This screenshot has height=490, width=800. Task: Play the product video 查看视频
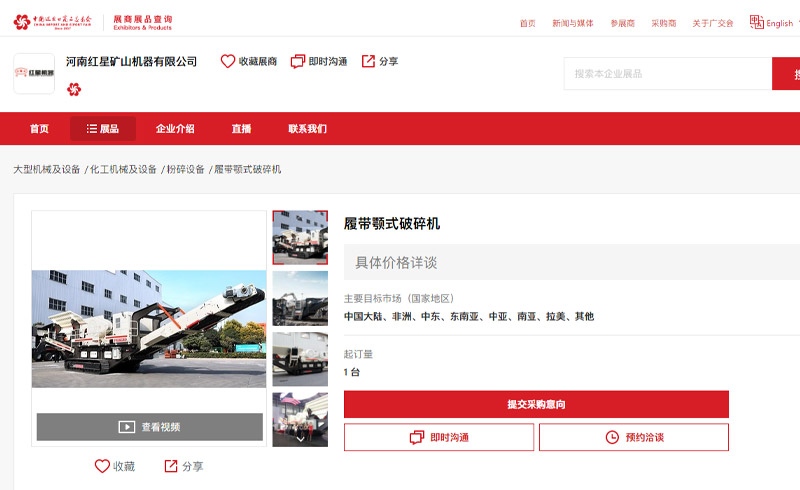tap(150, 427)
